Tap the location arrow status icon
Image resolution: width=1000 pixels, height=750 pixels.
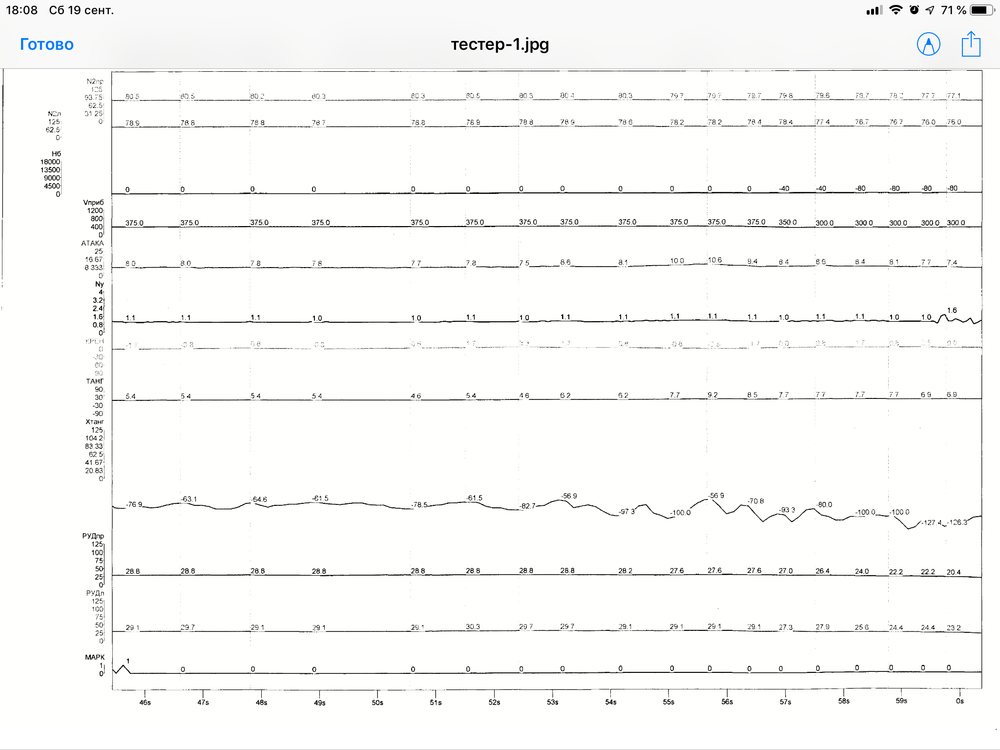(x=930, y=10)
